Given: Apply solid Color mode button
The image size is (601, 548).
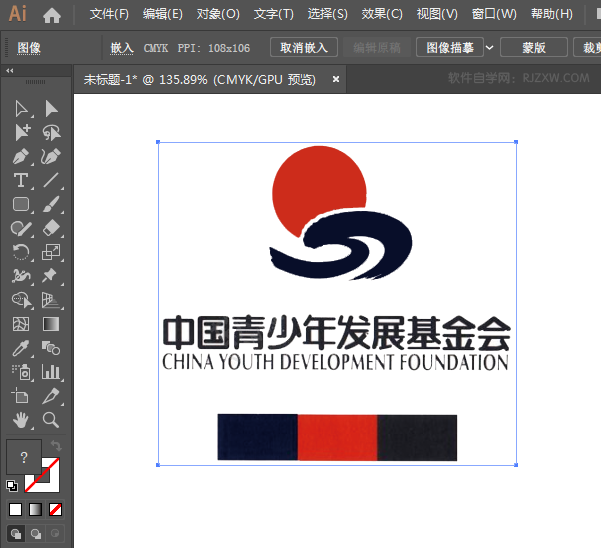Looking at the screenshot, I should 15,510.
